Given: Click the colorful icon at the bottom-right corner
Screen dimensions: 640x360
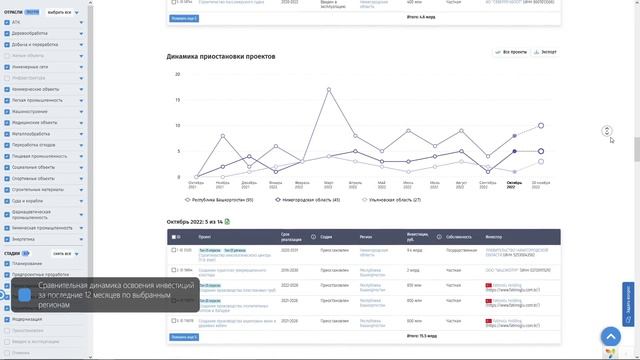Looking at the screenshot, I should 610,353.
